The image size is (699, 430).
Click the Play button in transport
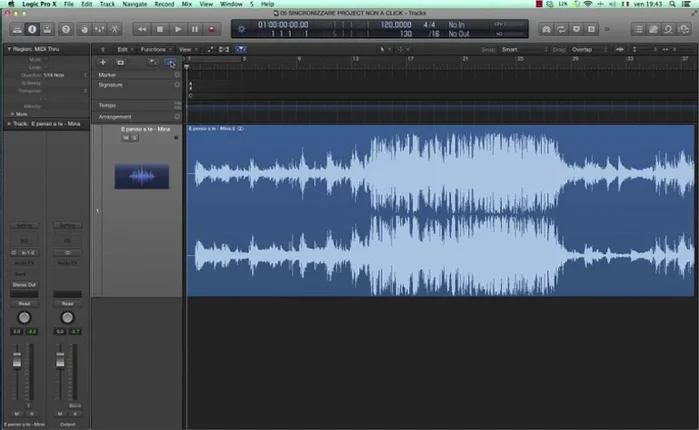(x=177, y=30)
